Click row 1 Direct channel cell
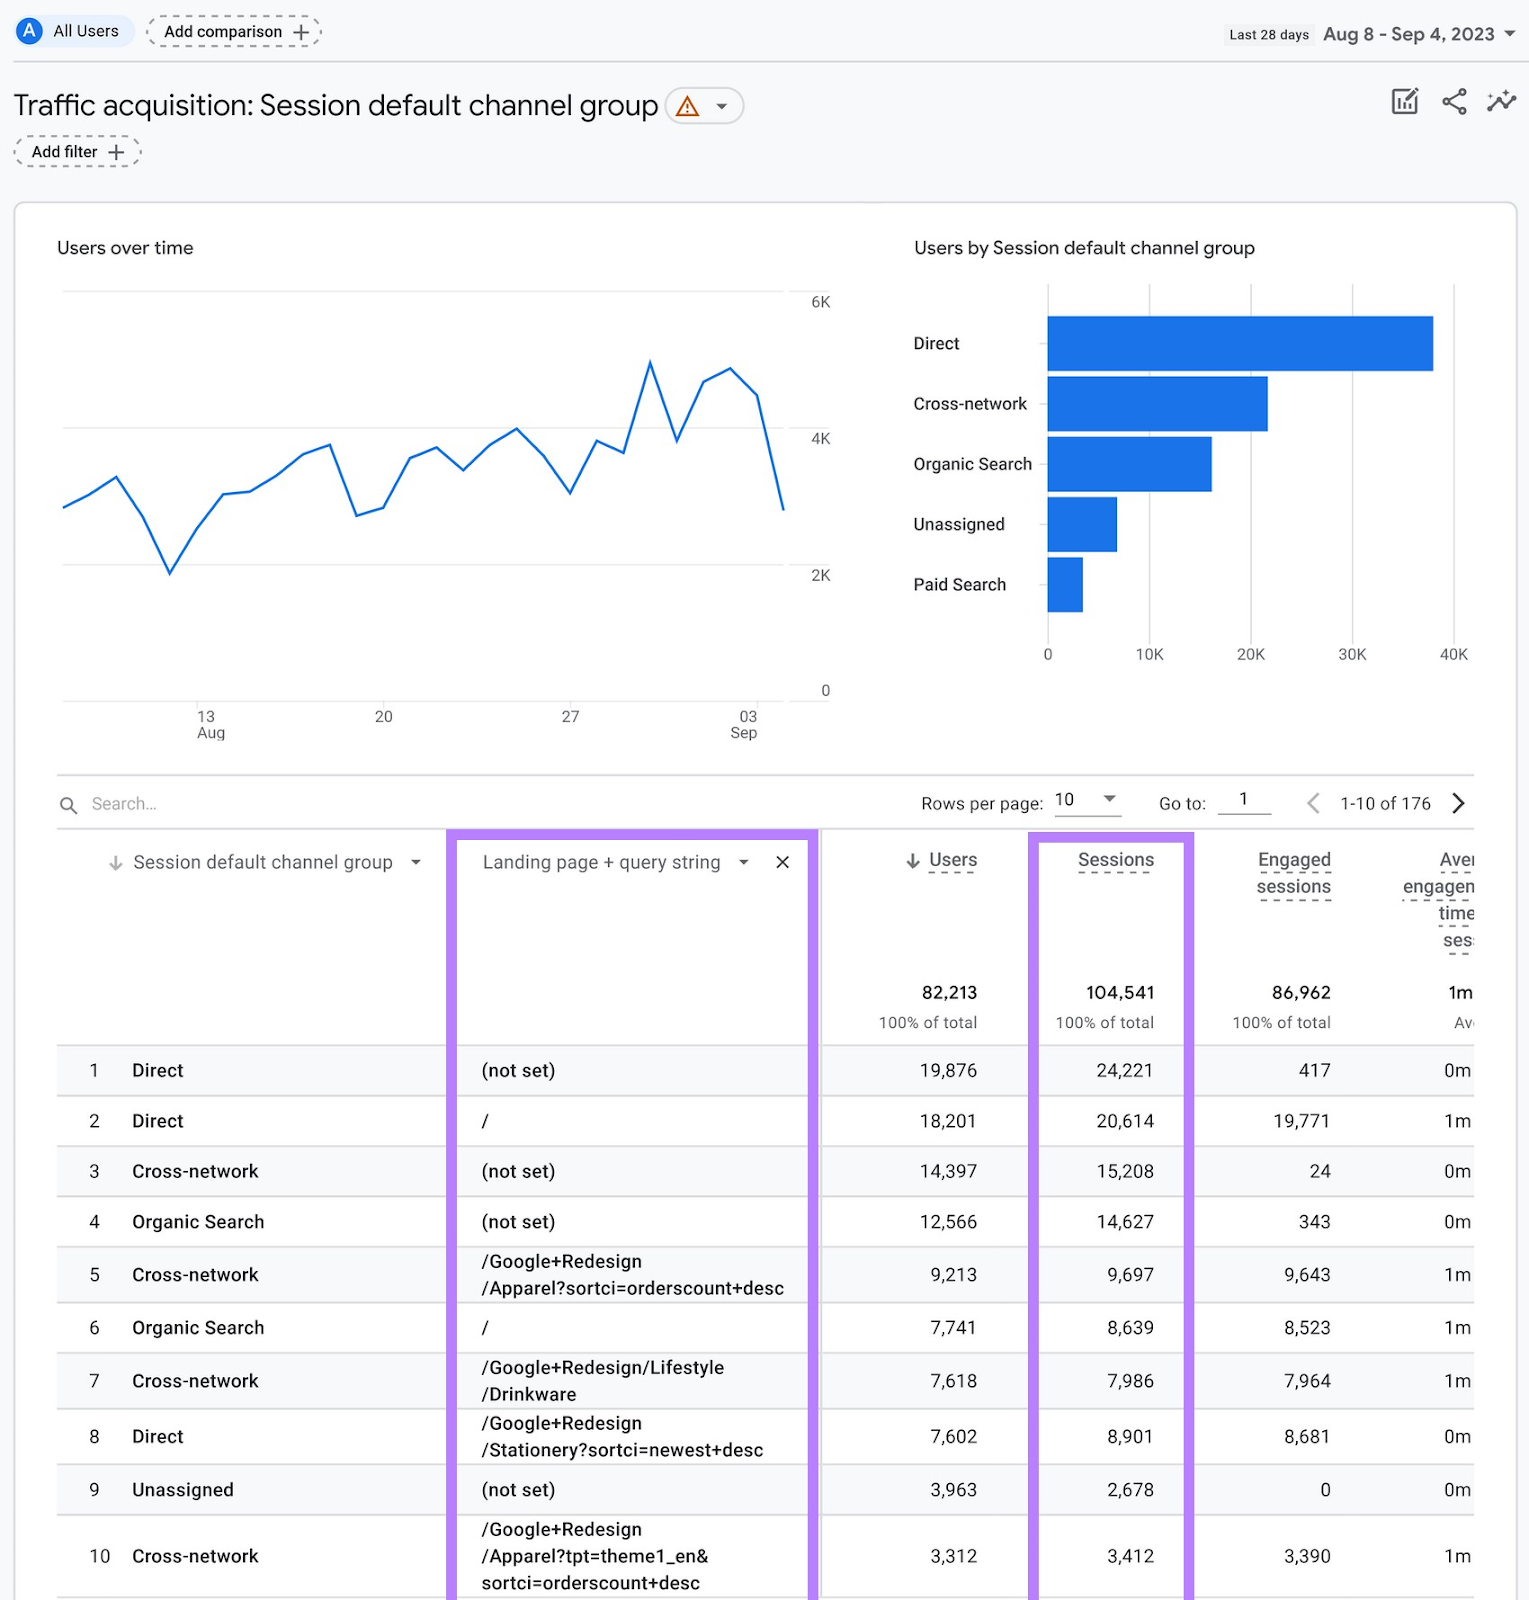 pos(158,1071)
